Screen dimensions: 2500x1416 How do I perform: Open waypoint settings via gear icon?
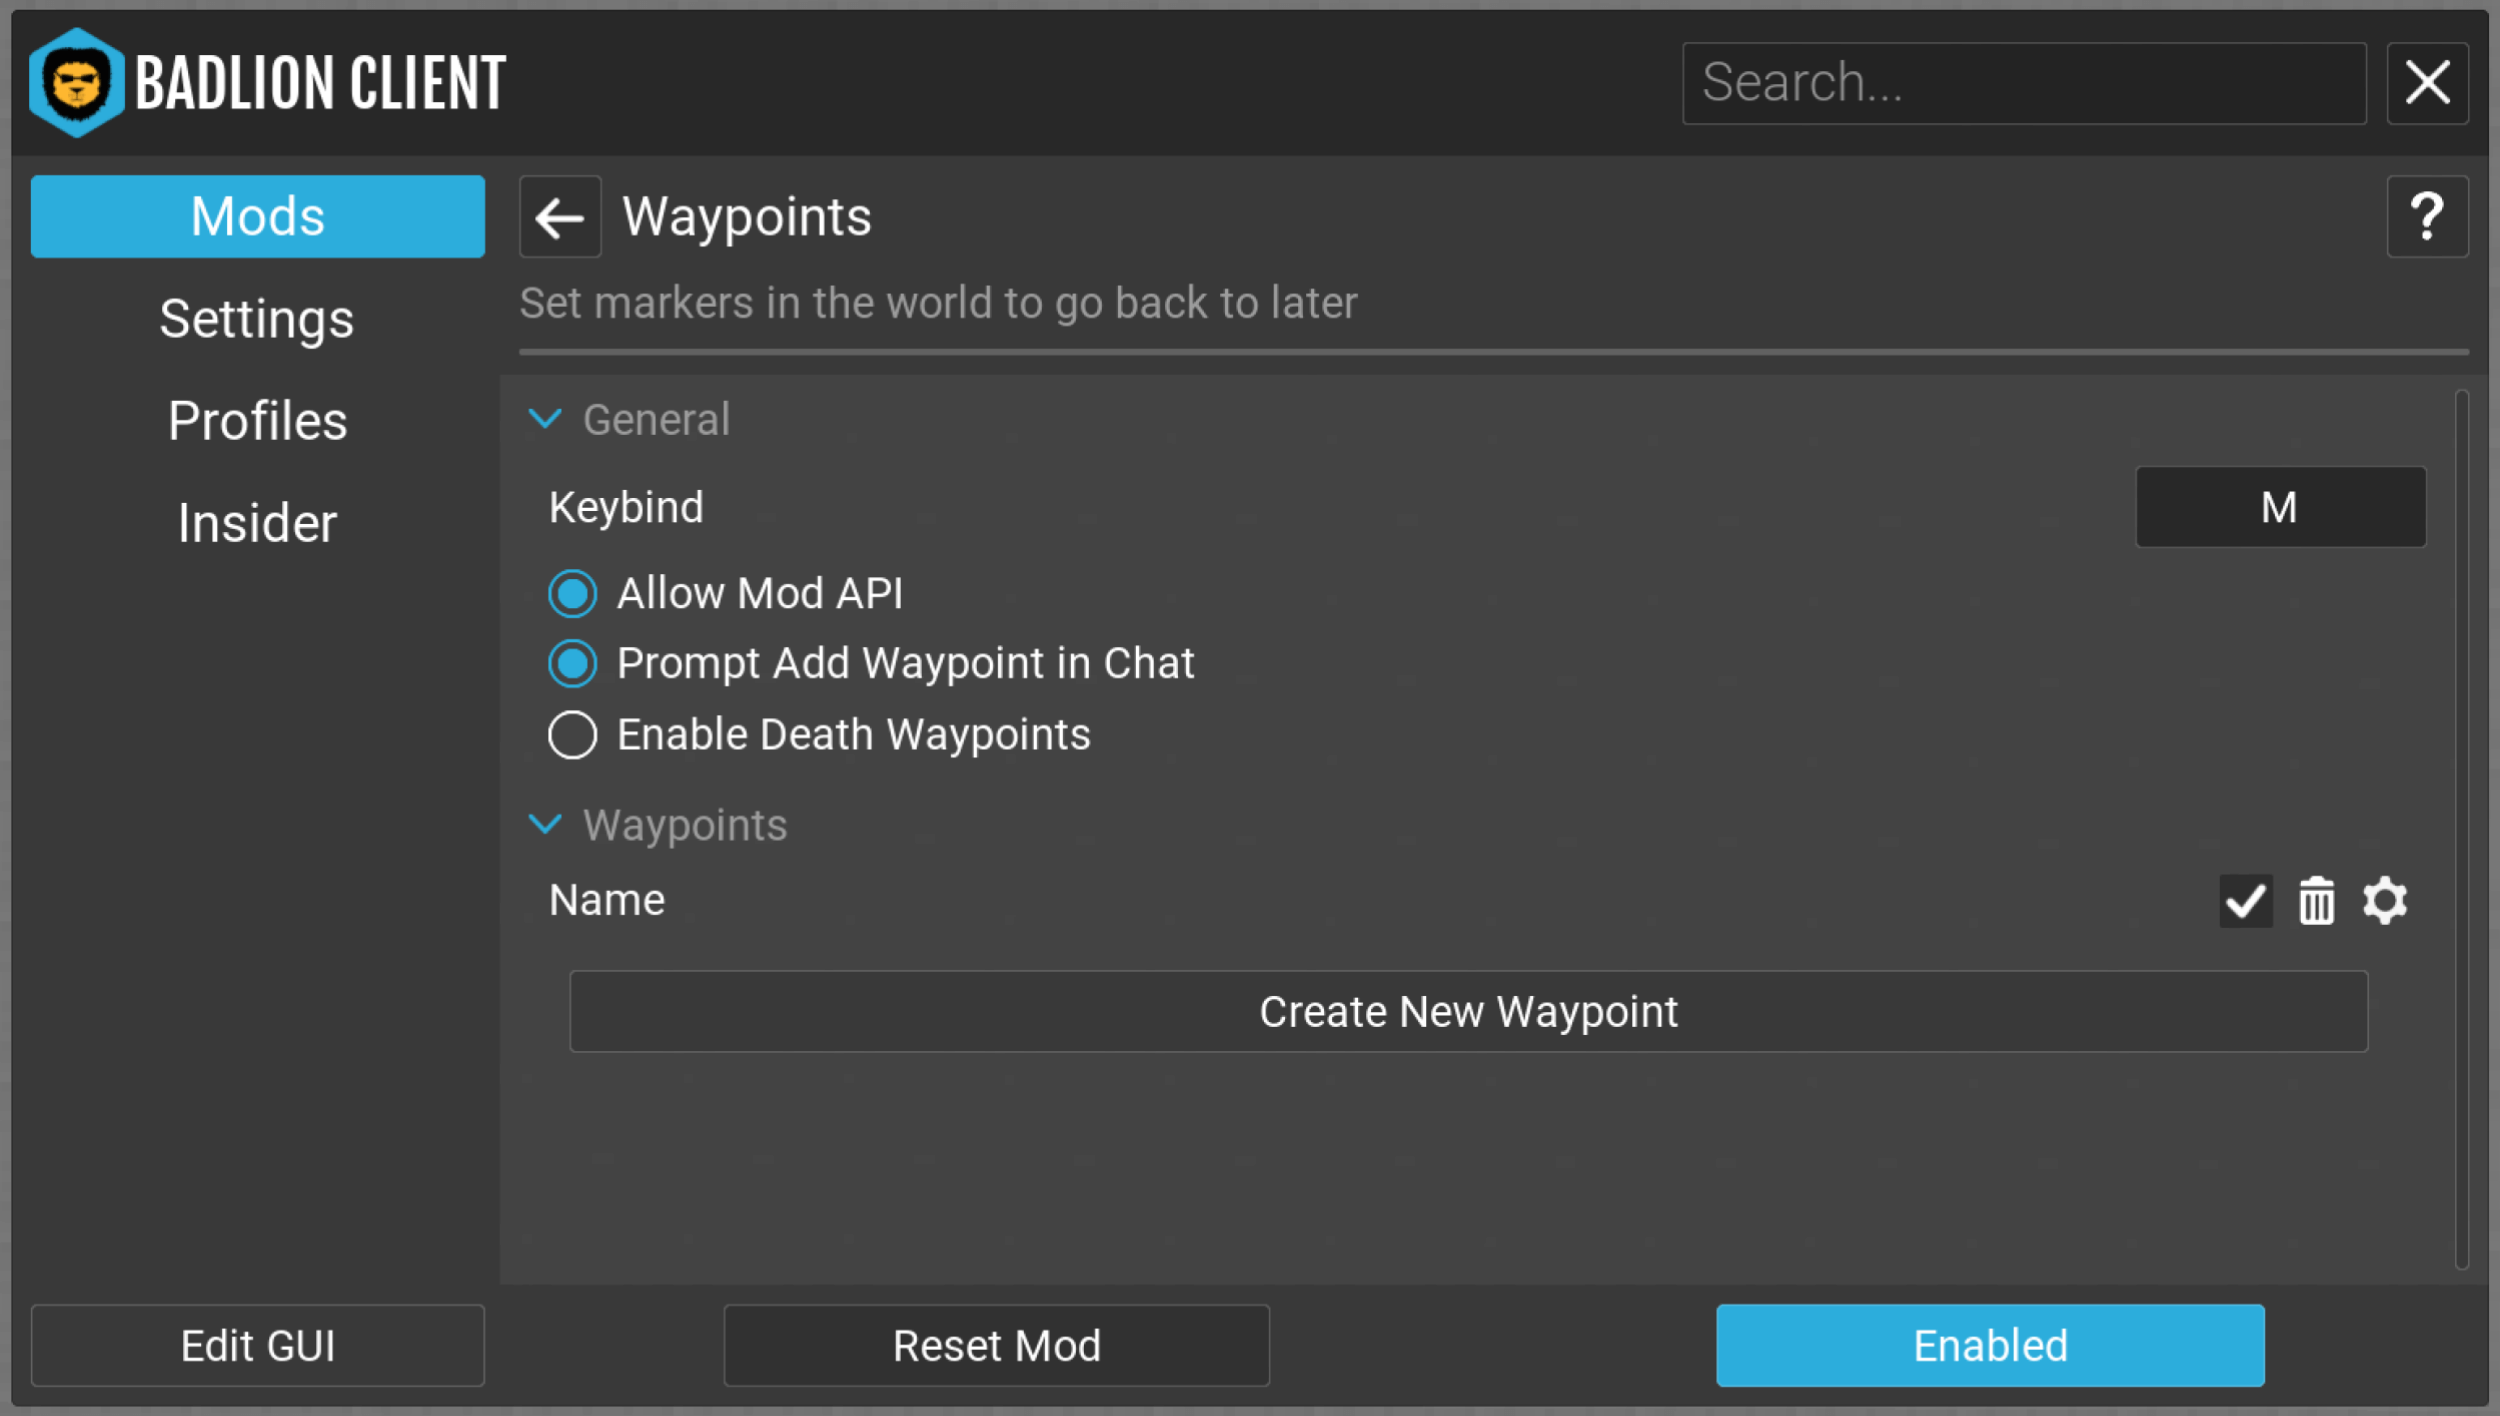pyautogui.click(x=2385, y=901)
